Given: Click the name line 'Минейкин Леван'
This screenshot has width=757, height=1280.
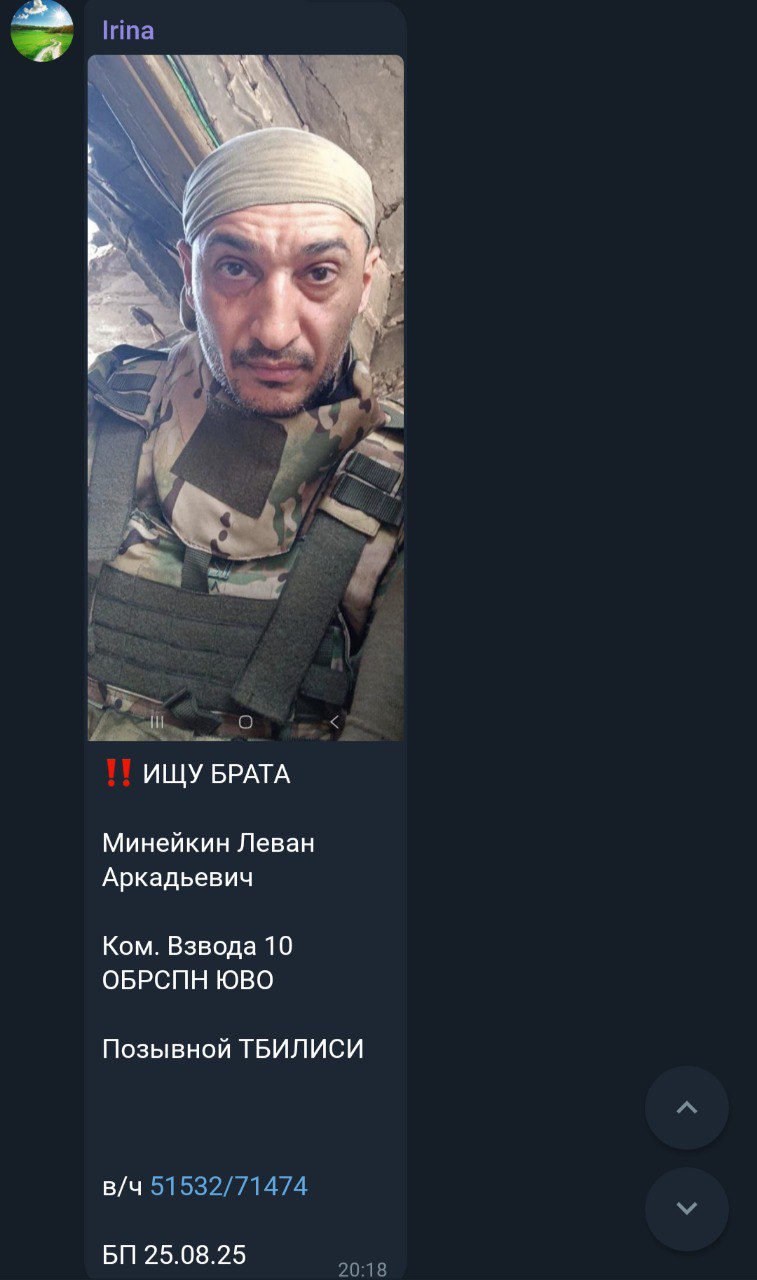Looking at the screenshot, I should coord(208,843).
